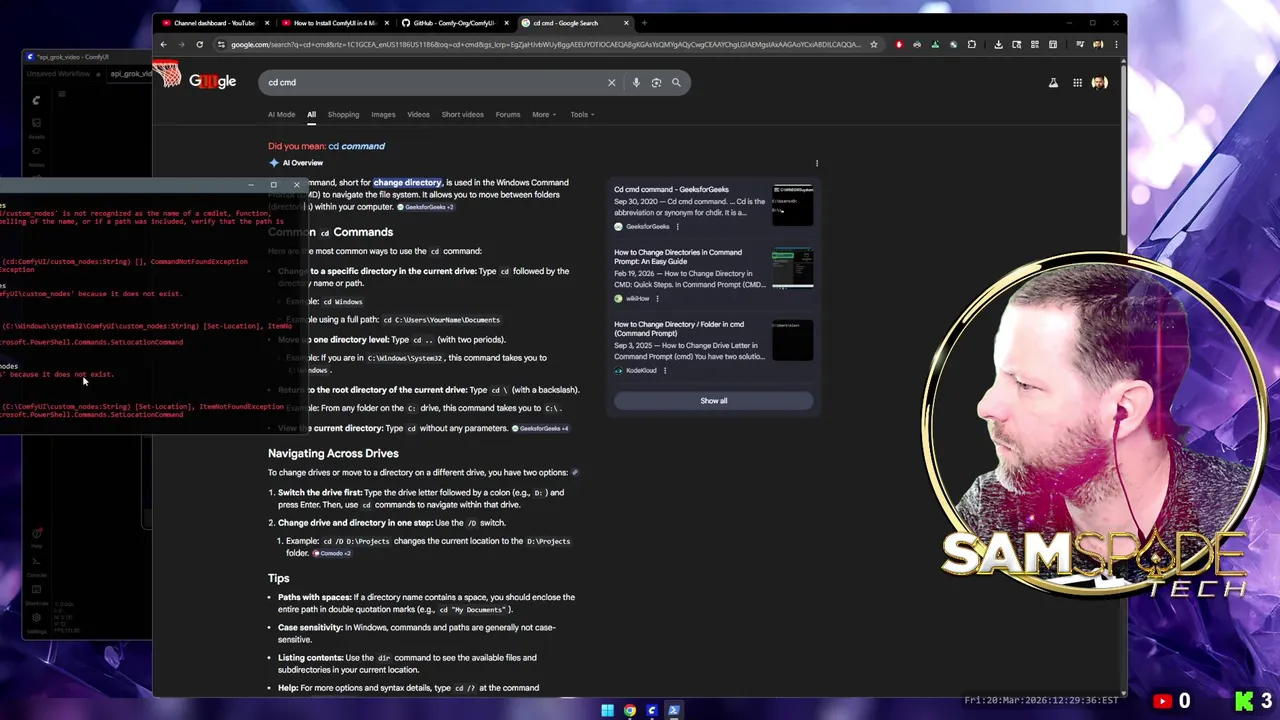Expand the Tools dropdown

pos(582,114)
